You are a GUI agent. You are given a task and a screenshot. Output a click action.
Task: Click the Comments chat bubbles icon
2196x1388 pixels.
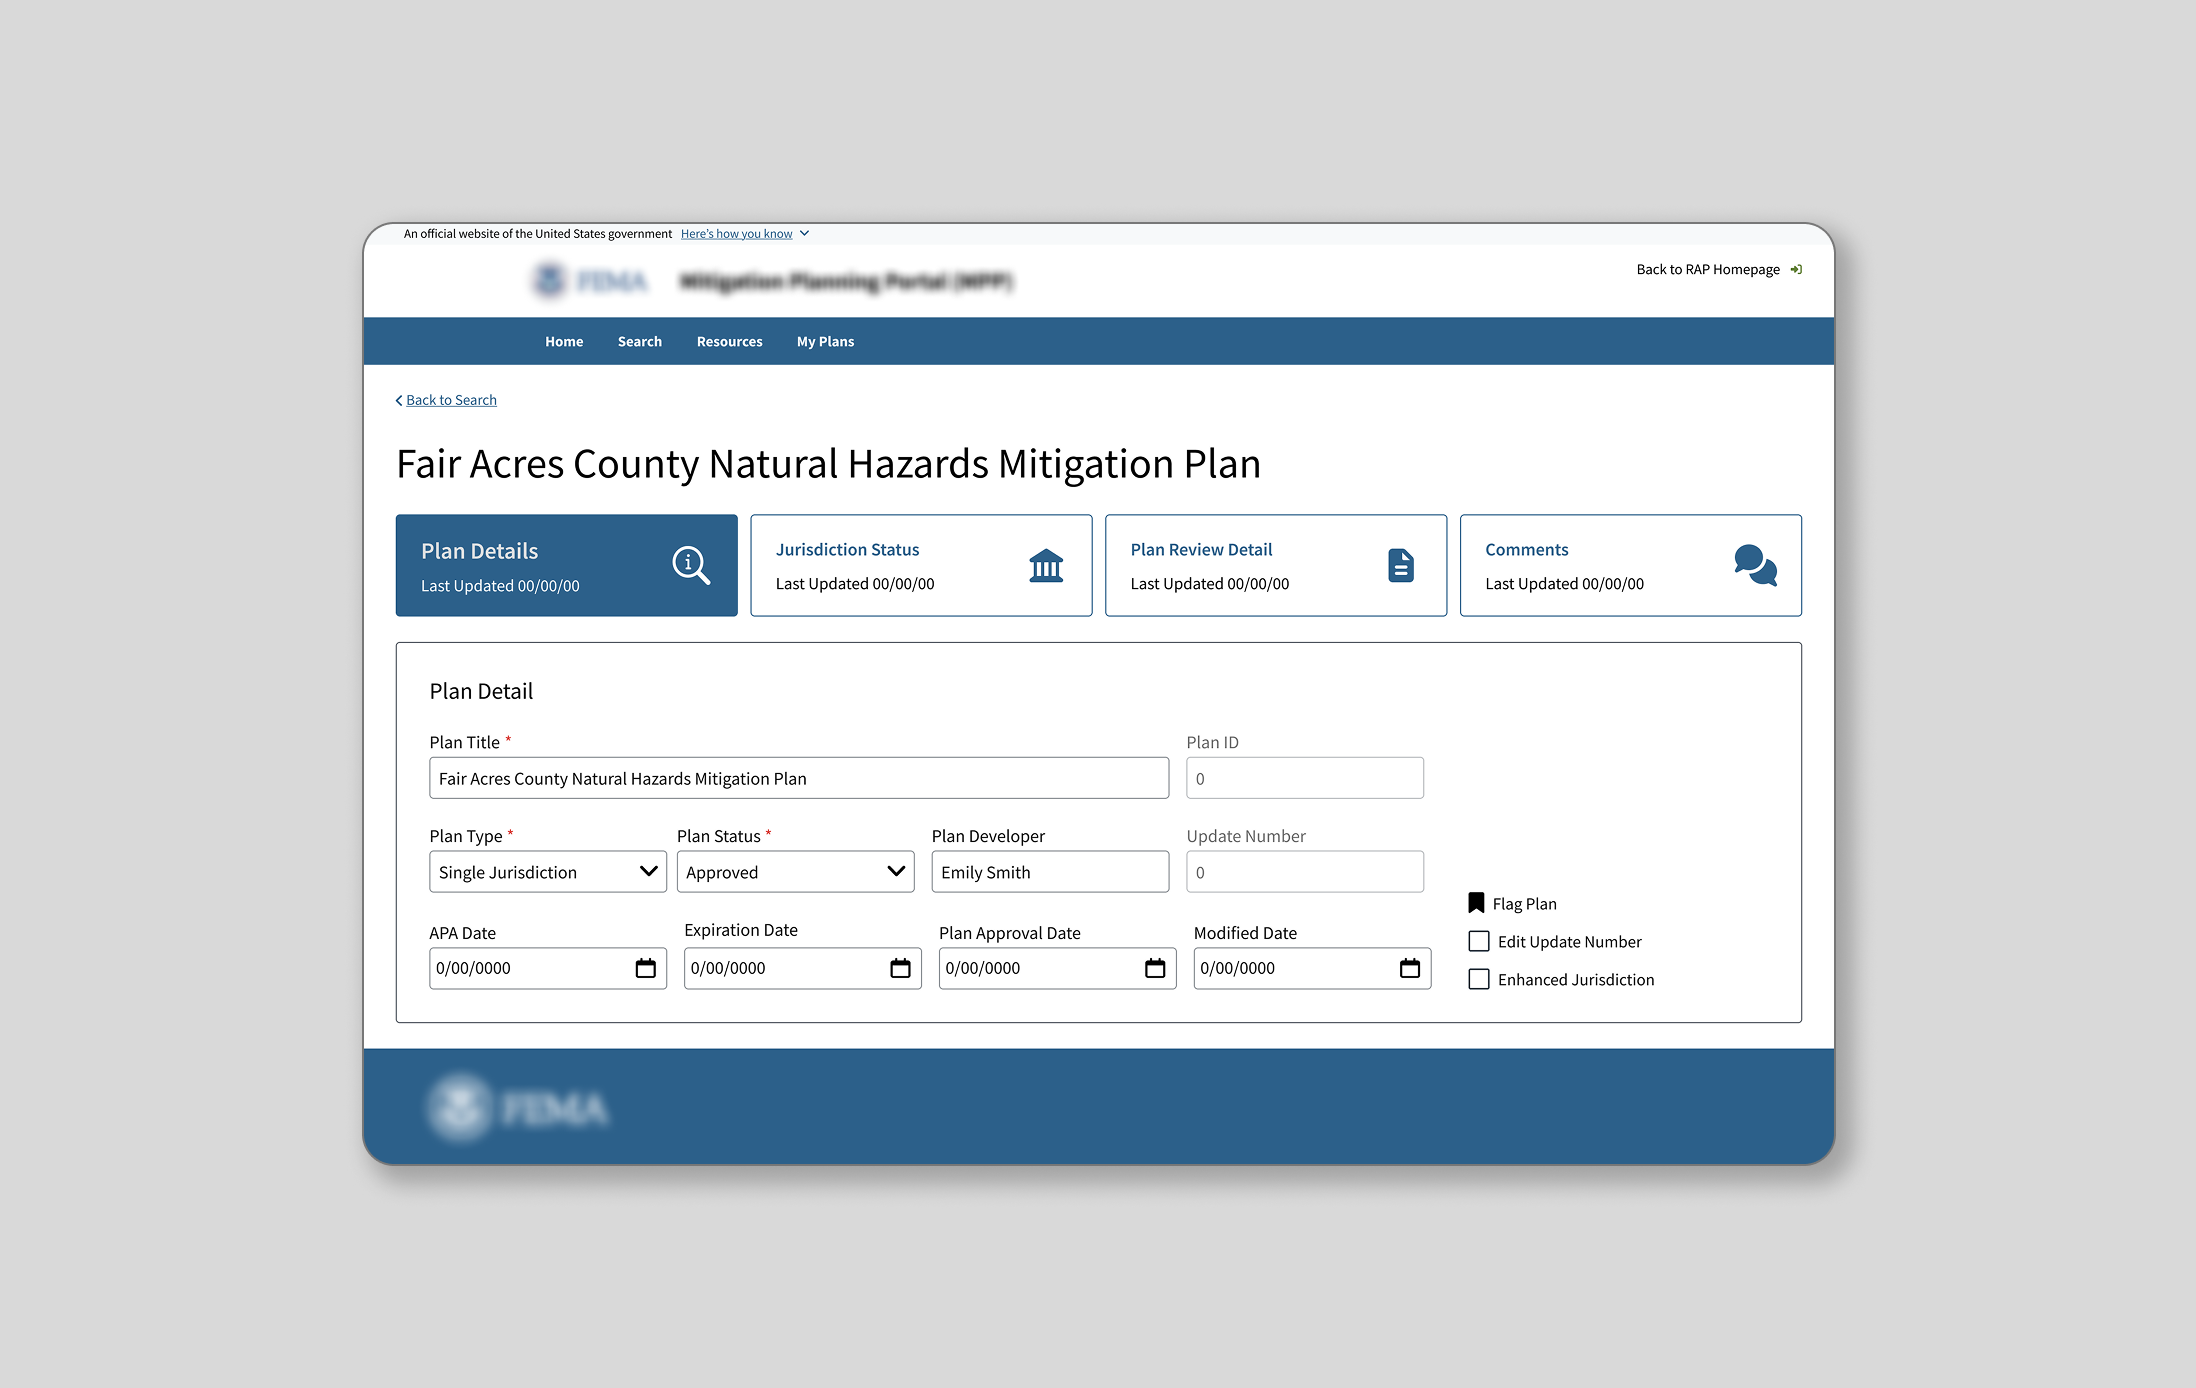(x=1755, y=565)
